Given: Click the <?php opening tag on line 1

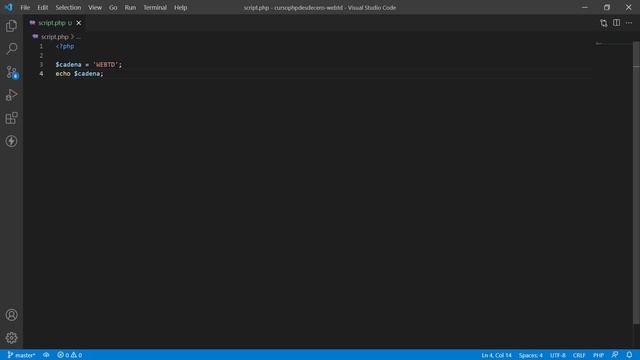Looking at the screenshot, I should pyautogui.click(x=65, y=46).
